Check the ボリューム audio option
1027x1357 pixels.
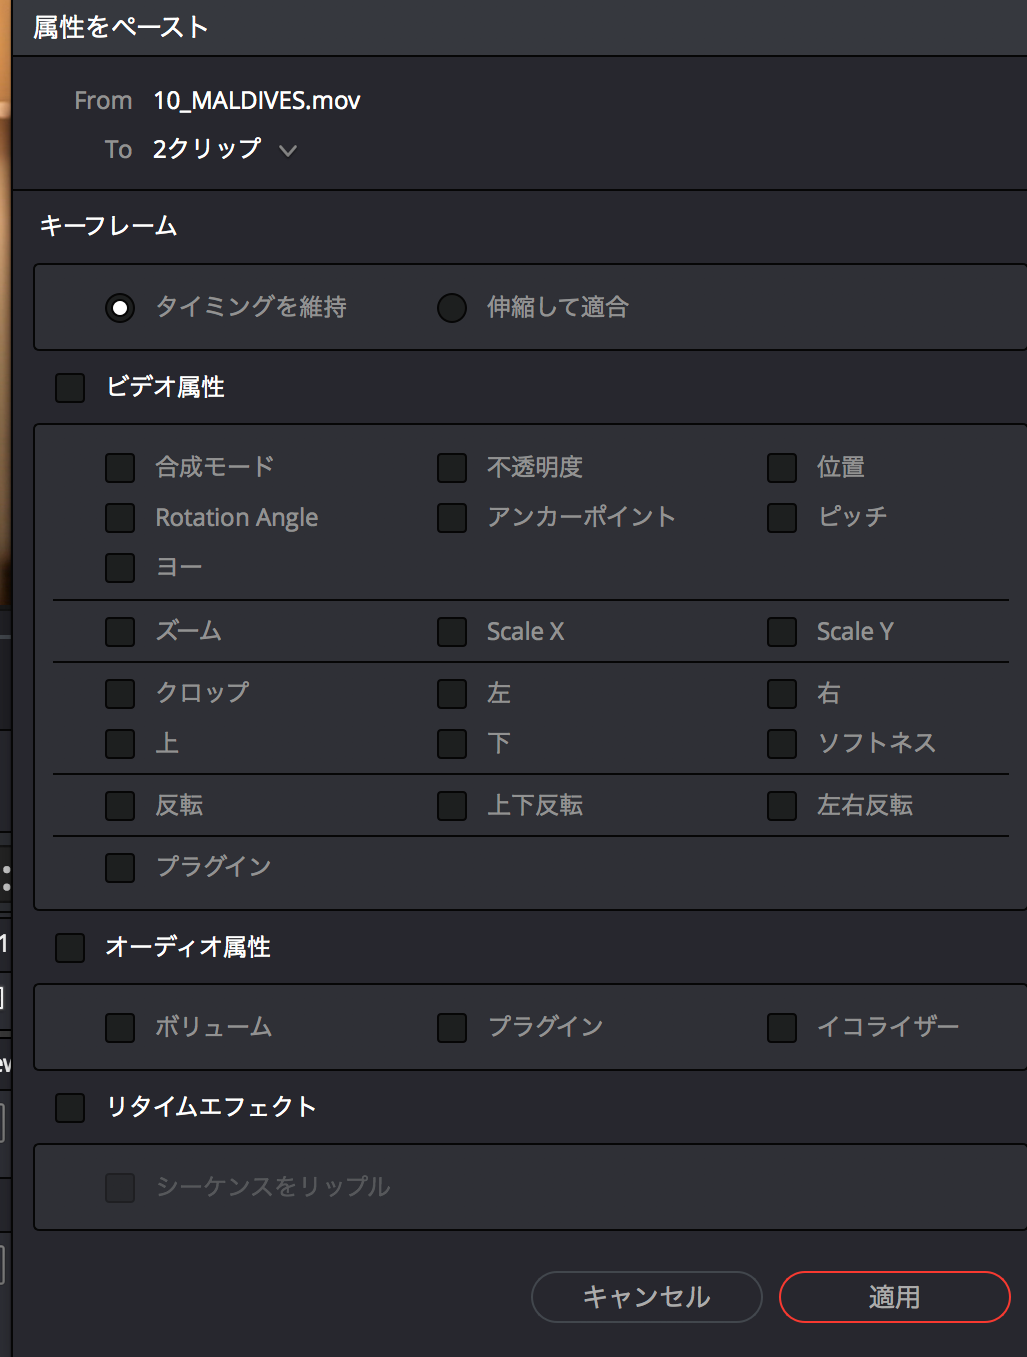pyautogui.click(x=120, y=1028)
